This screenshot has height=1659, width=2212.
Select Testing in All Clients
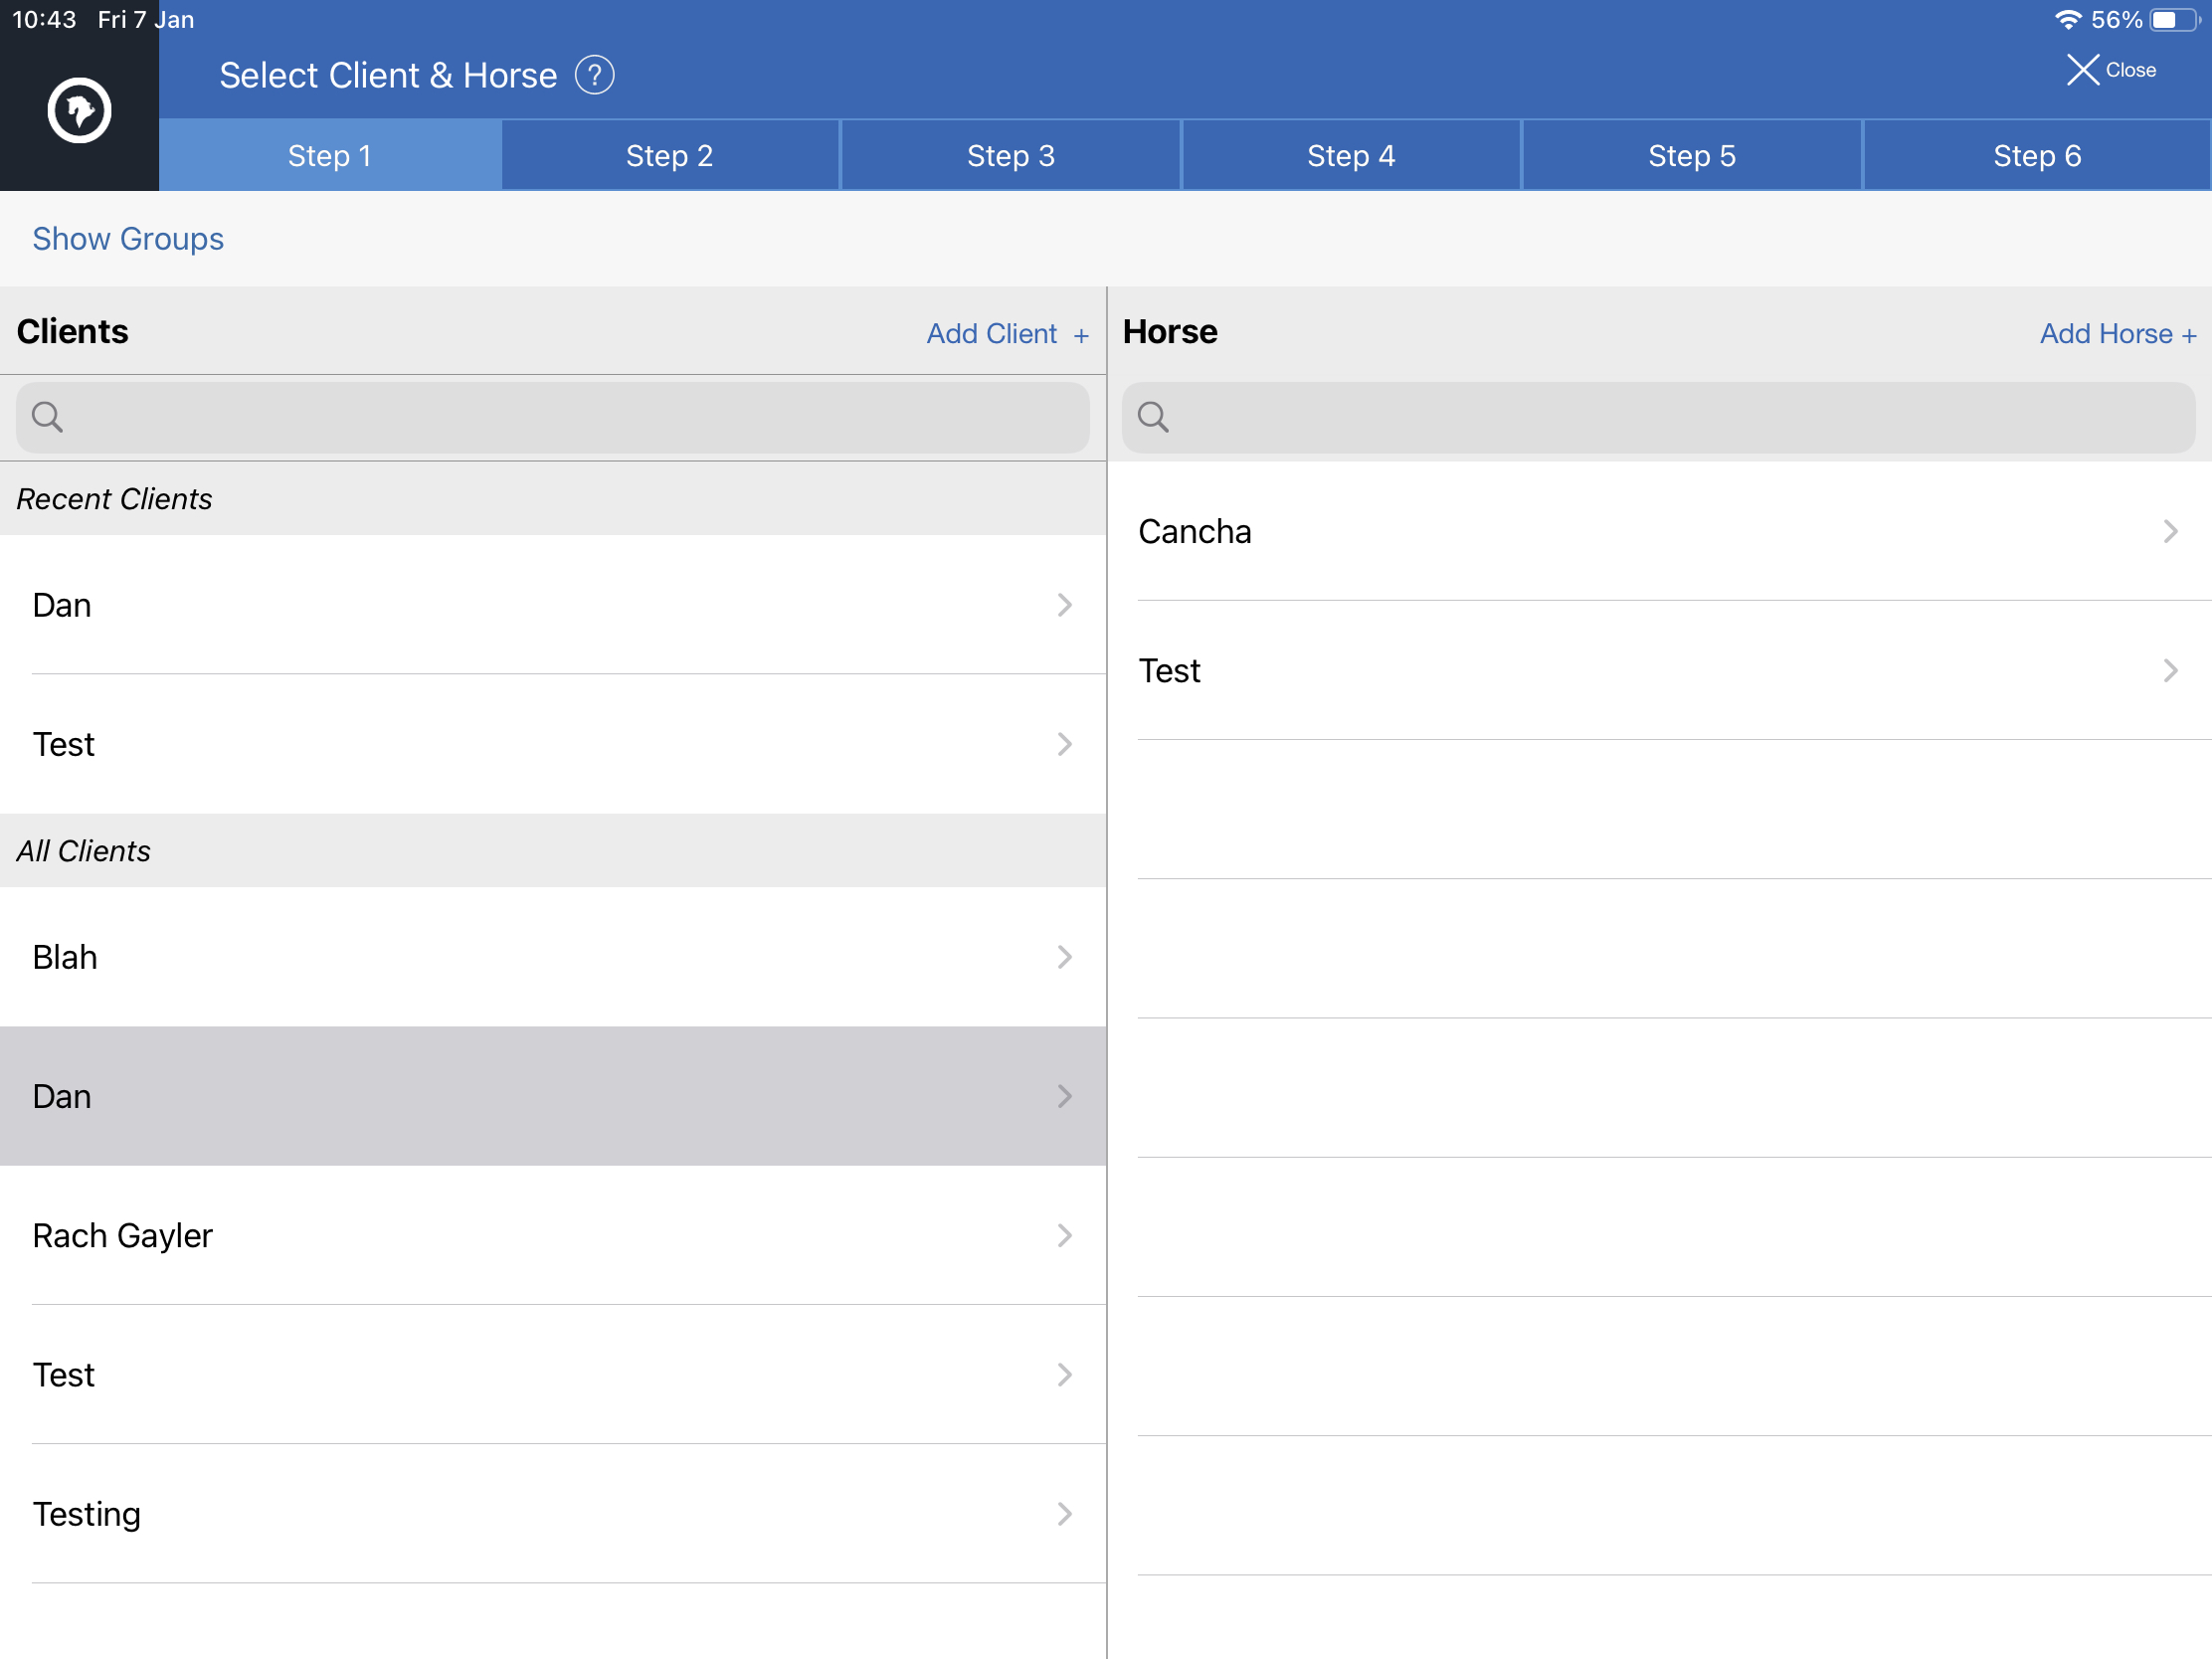pyautogui.click(x=553, y=1513)
